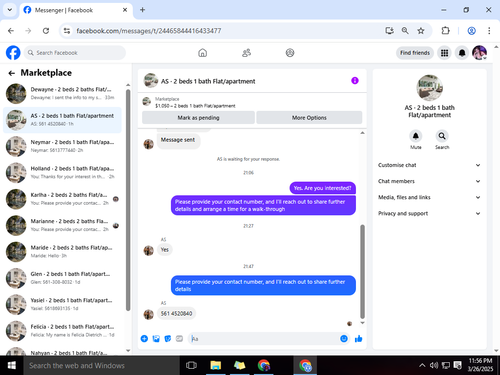Choose a GIF in the composer
The image size is (500, 375).
tap(179, 339)
